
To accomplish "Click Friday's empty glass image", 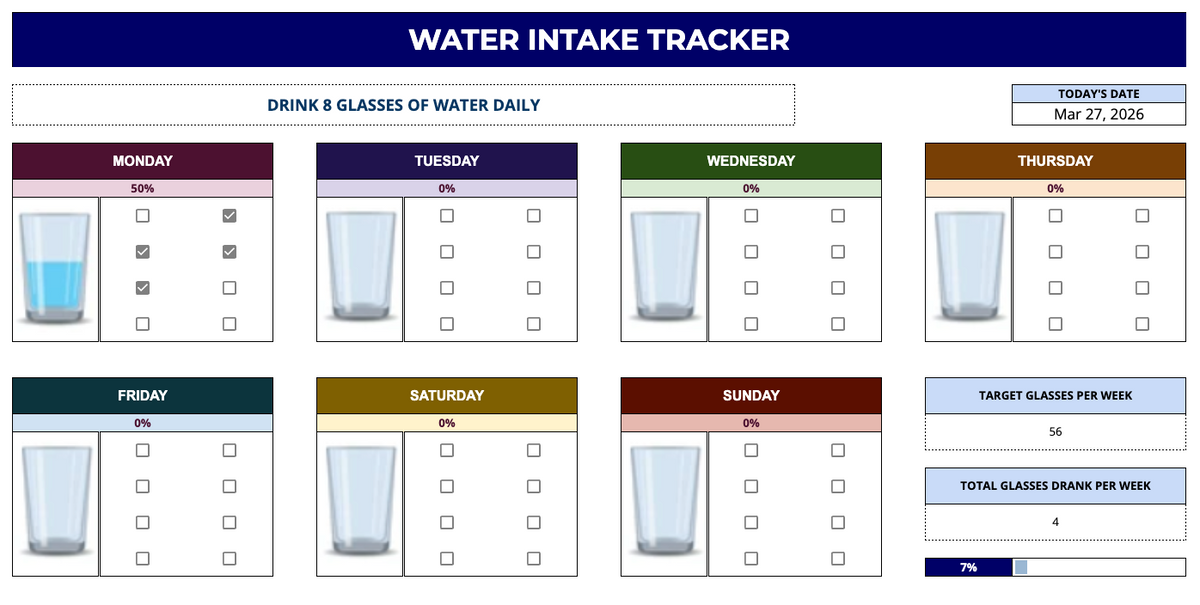I will (x=56, y=503).
